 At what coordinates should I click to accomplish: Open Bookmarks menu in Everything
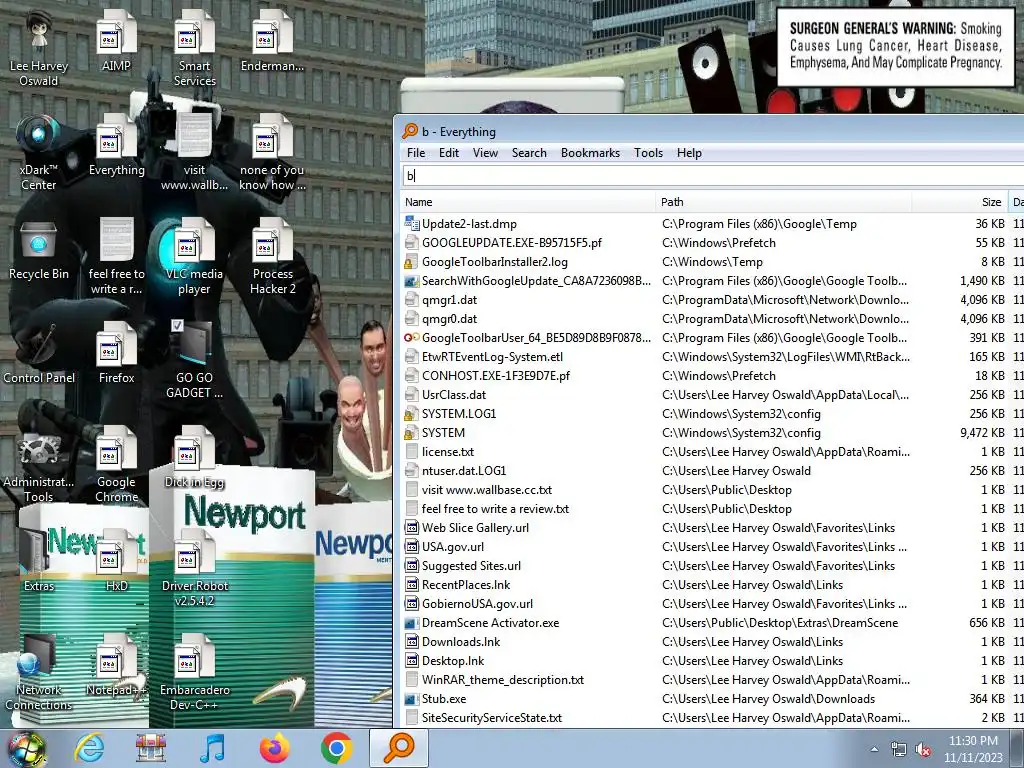pos(590,153)
